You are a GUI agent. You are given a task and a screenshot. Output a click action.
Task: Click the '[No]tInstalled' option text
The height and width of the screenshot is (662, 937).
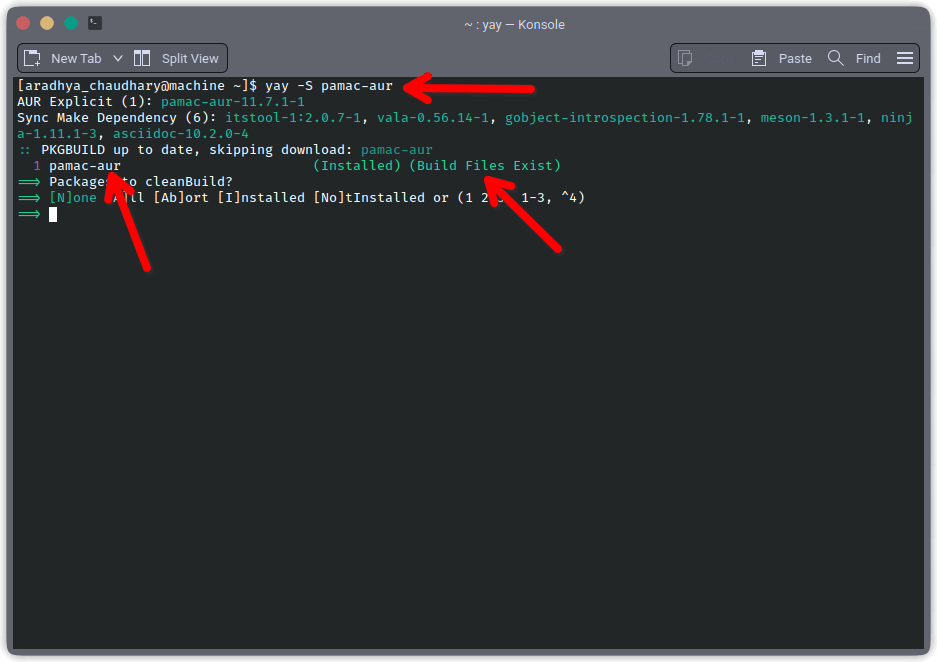point(369,198)
